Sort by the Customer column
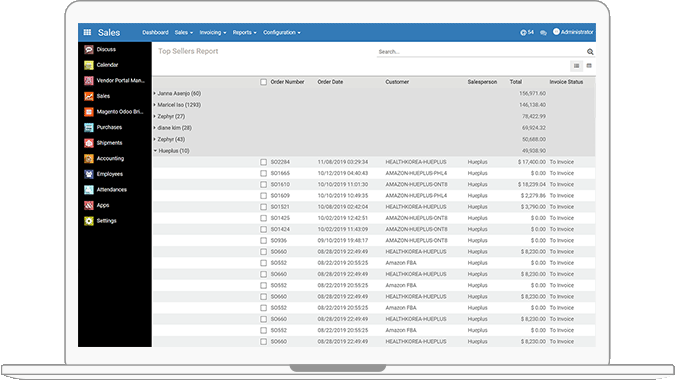 coord(397,82)
